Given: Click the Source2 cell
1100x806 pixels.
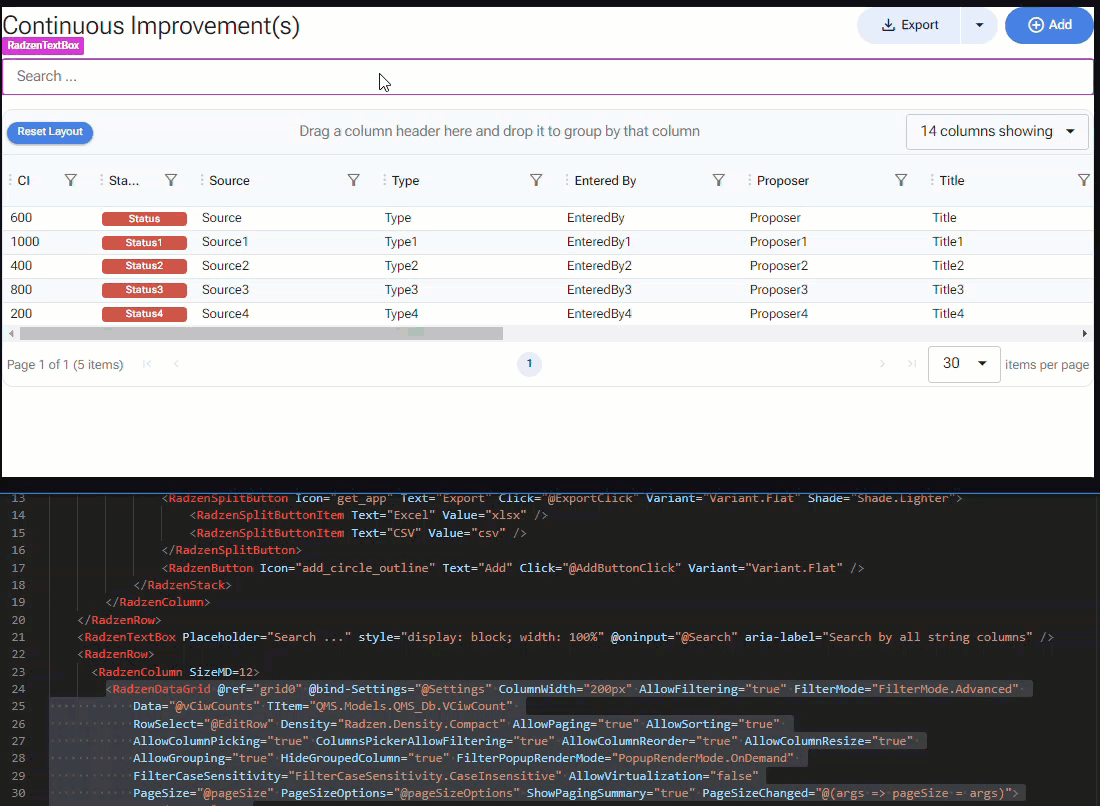Looking at the screenshot, I should pyautogui.click(x=225, y=266).
